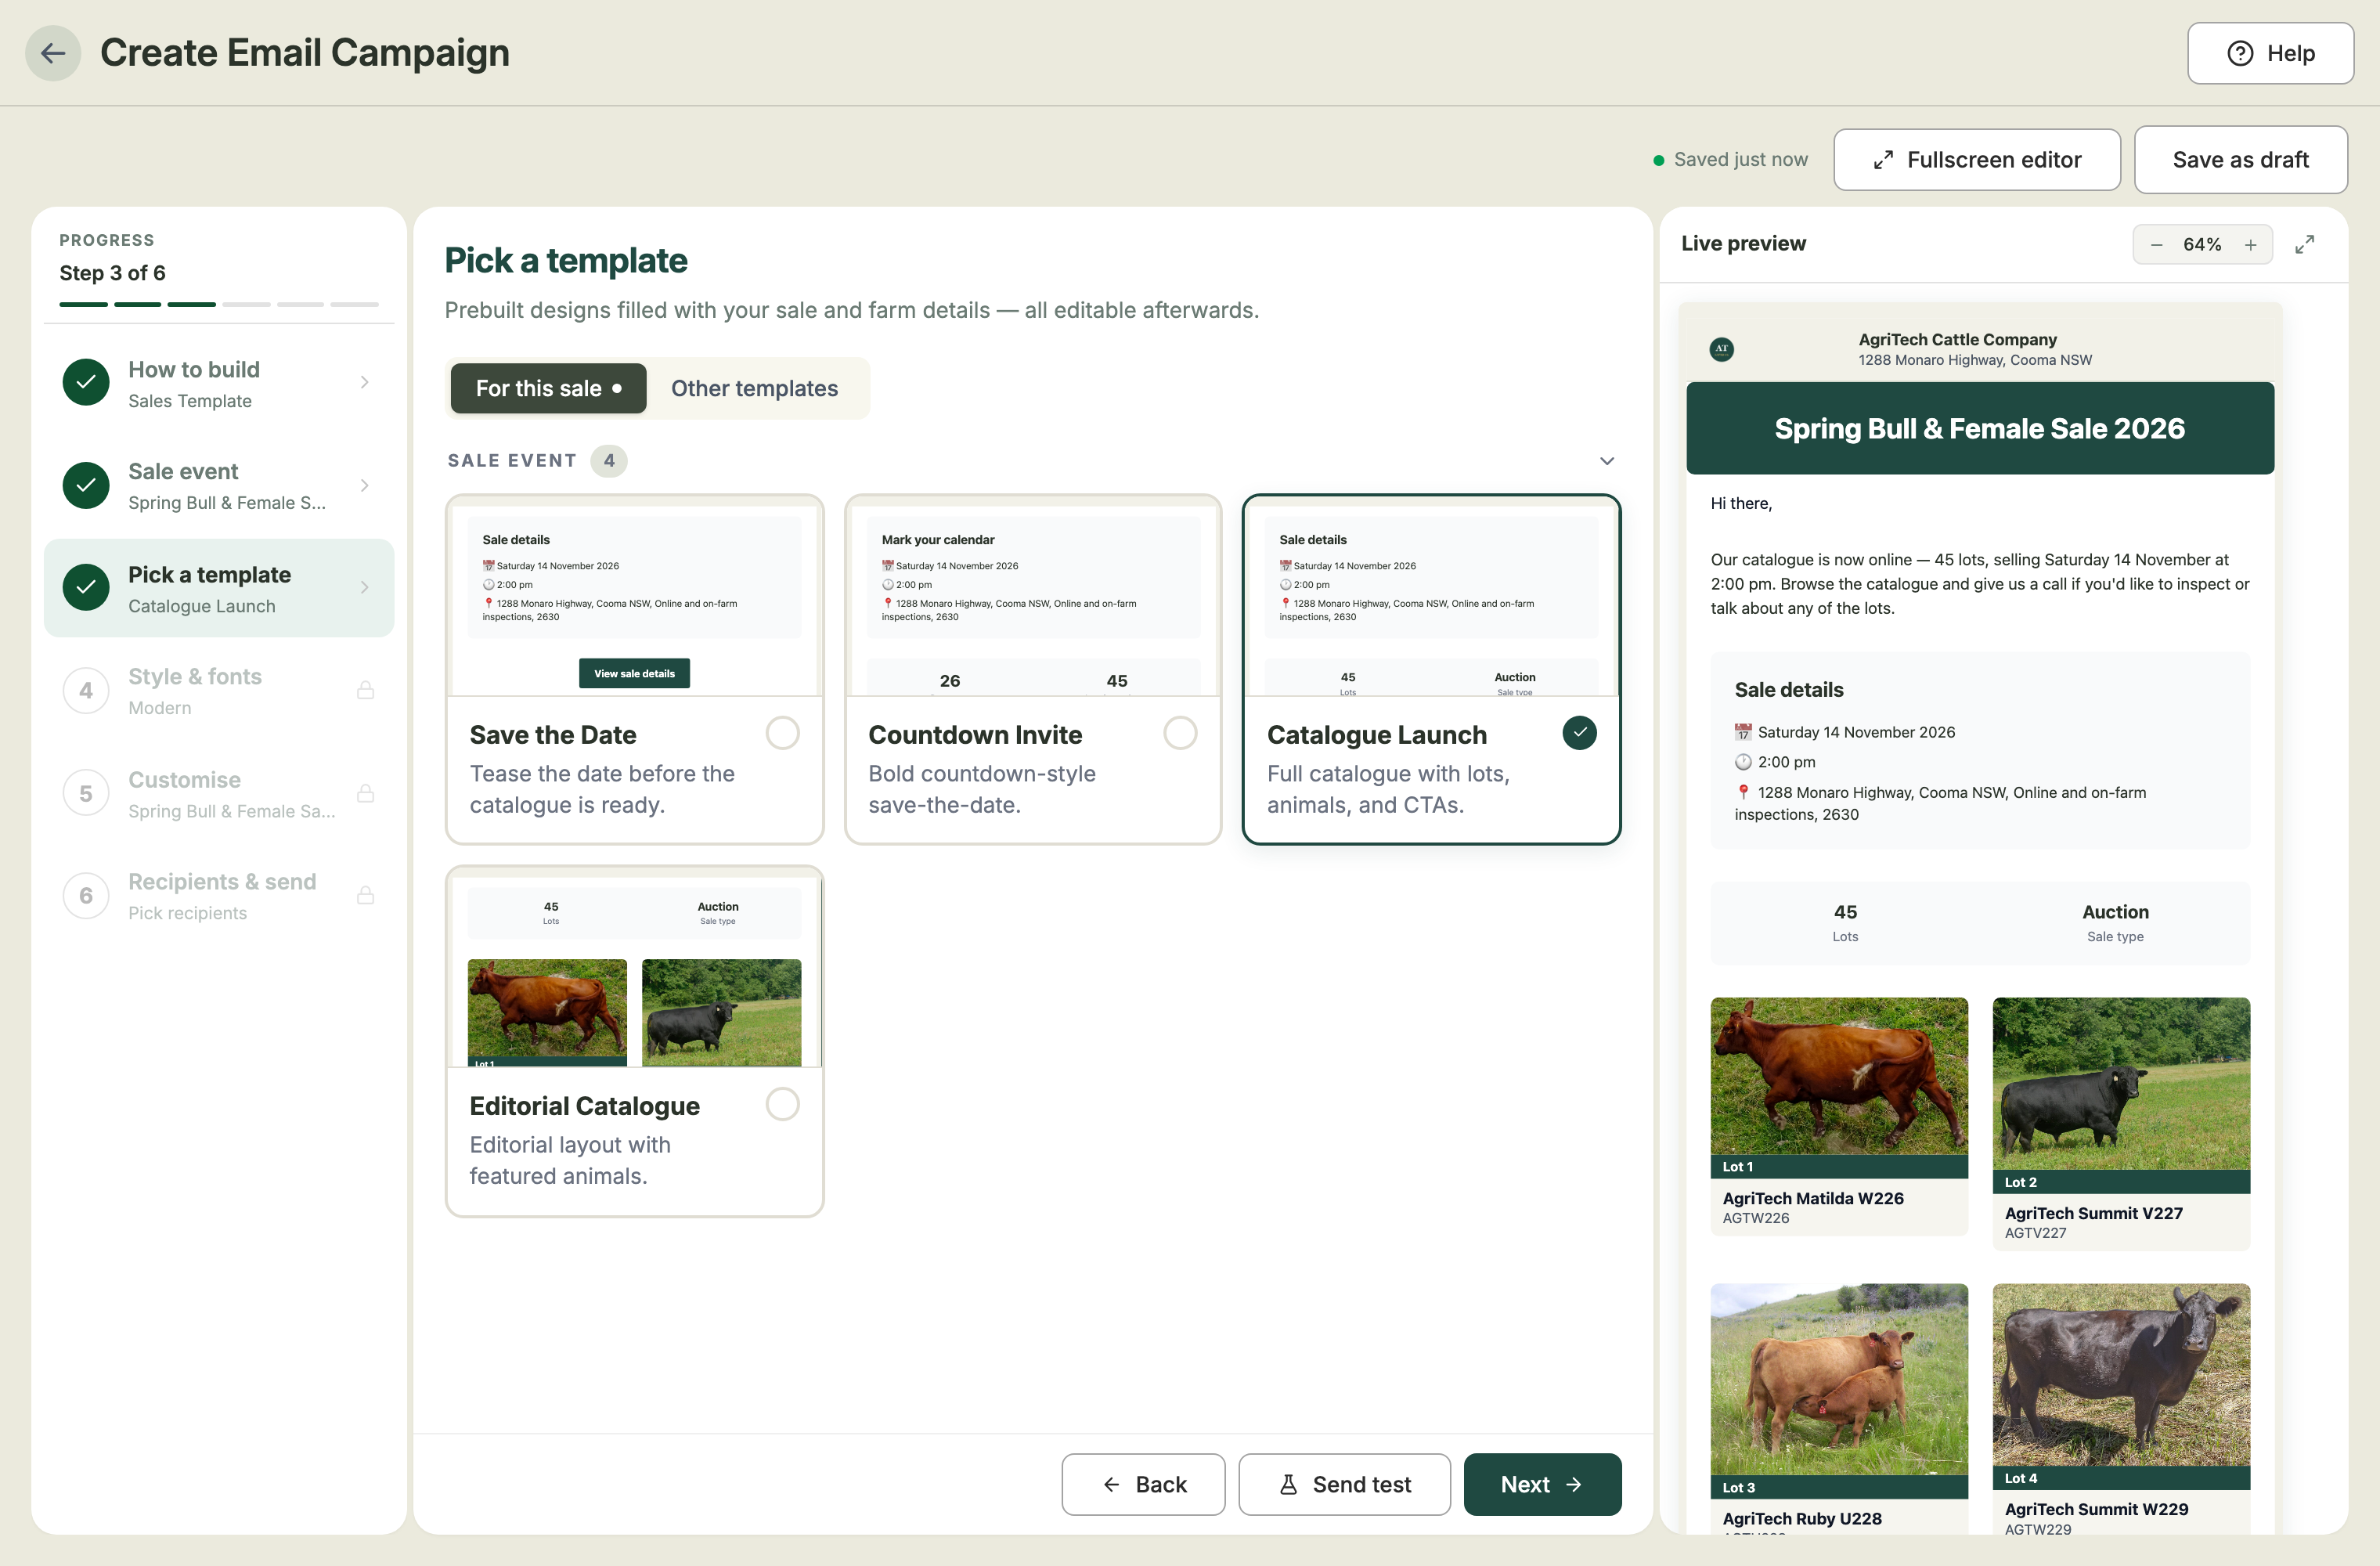Click the AgriTech logo avatar in preview
The height and width of the screenshot is (1566, 2380).
point(1721,349)
